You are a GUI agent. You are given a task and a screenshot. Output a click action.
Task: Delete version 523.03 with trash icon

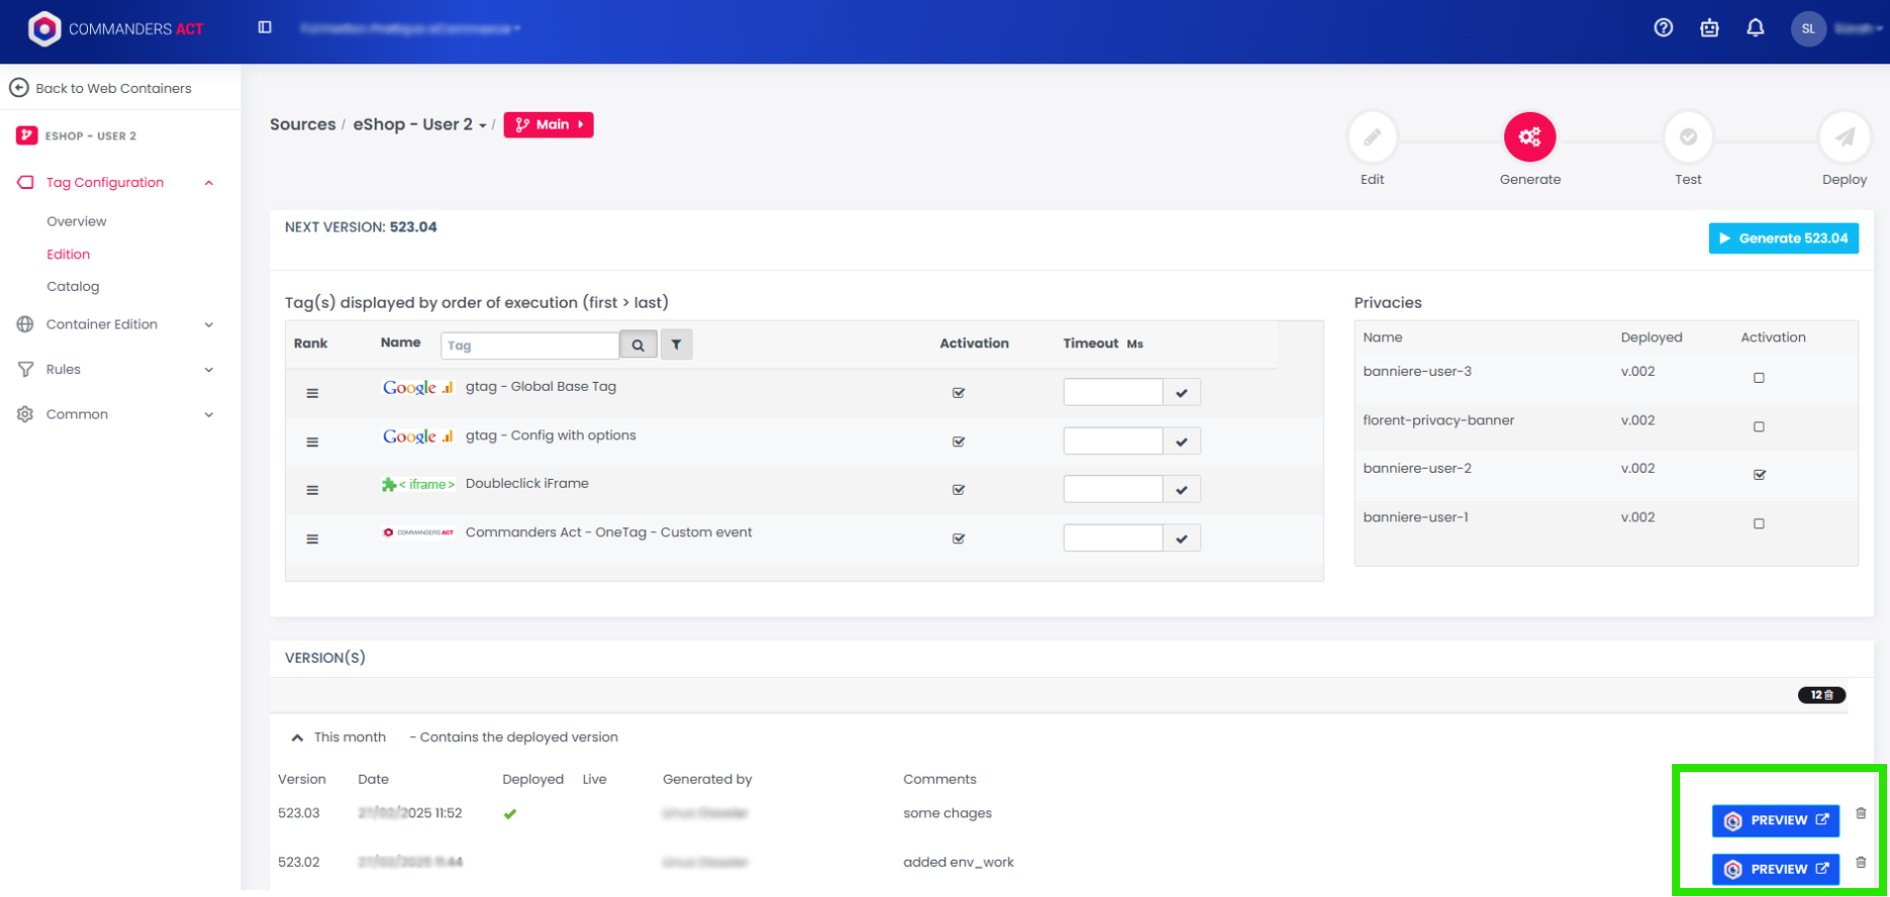click(1861, 814)
